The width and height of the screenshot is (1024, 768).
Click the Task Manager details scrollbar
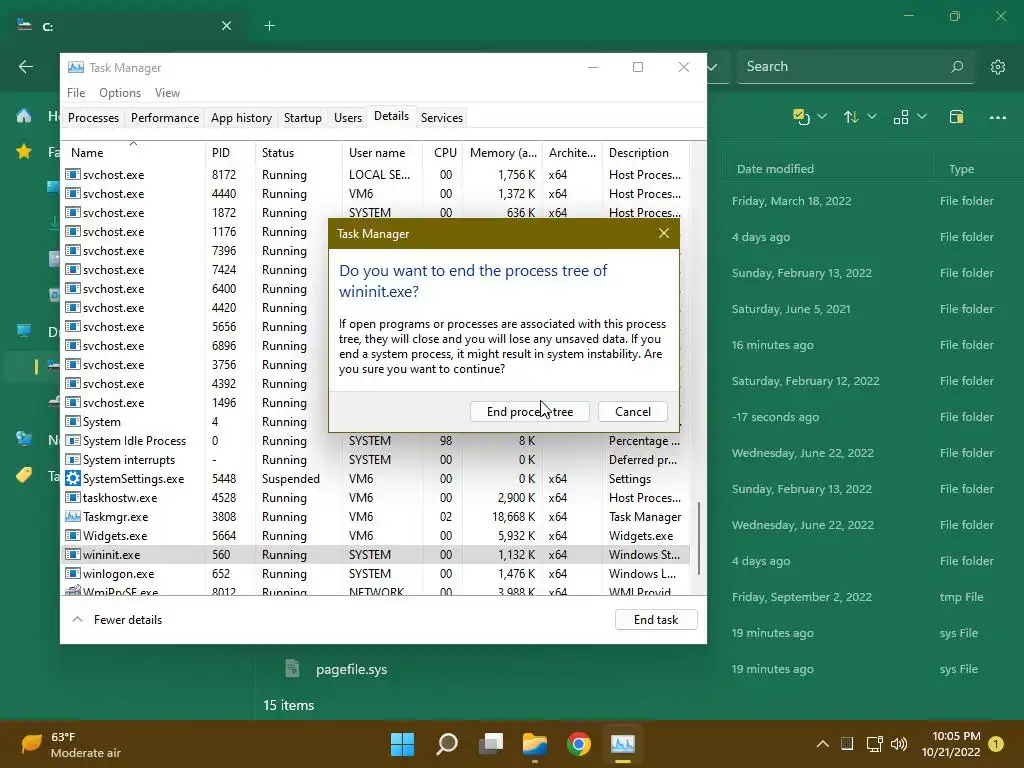click(x=699, y=538)
